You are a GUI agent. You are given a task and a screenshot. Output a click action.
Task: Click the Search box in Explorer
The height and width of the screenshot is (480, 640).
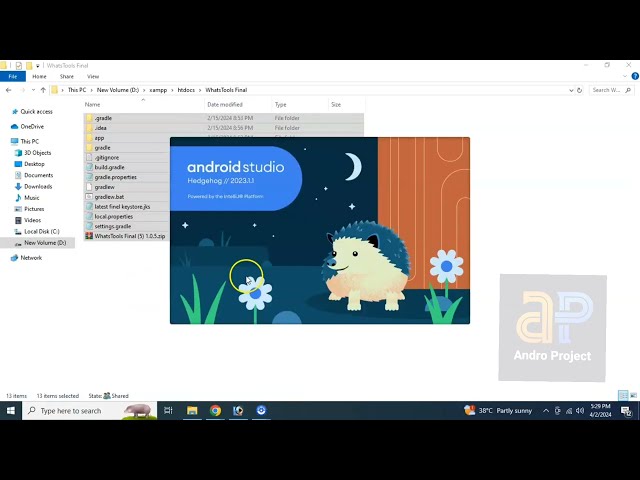[611, 90]
